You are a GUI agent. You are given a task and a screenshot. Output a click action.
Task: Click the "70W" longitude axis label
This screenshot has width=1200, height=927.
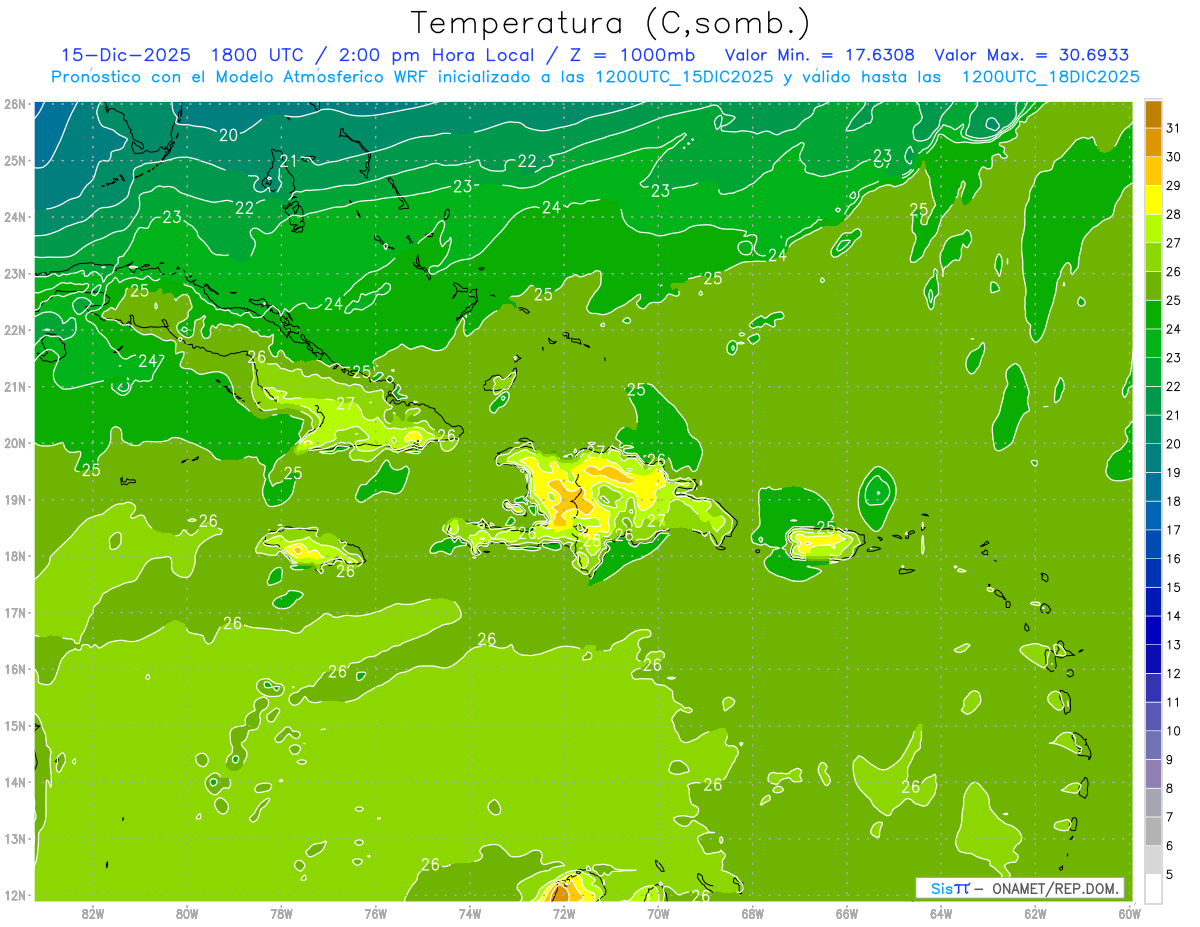(658, 913)
